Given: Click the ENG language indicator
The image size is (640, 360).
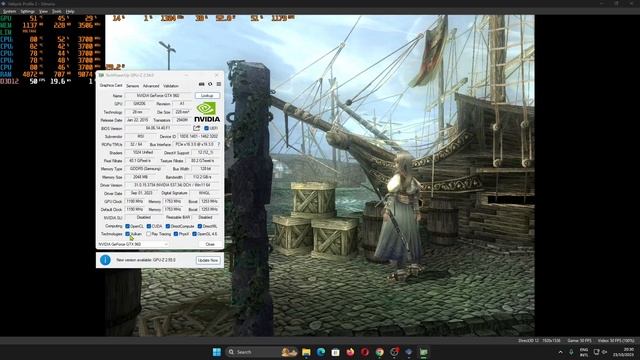Looking at the screenshot, I should (x=584, y=352).
